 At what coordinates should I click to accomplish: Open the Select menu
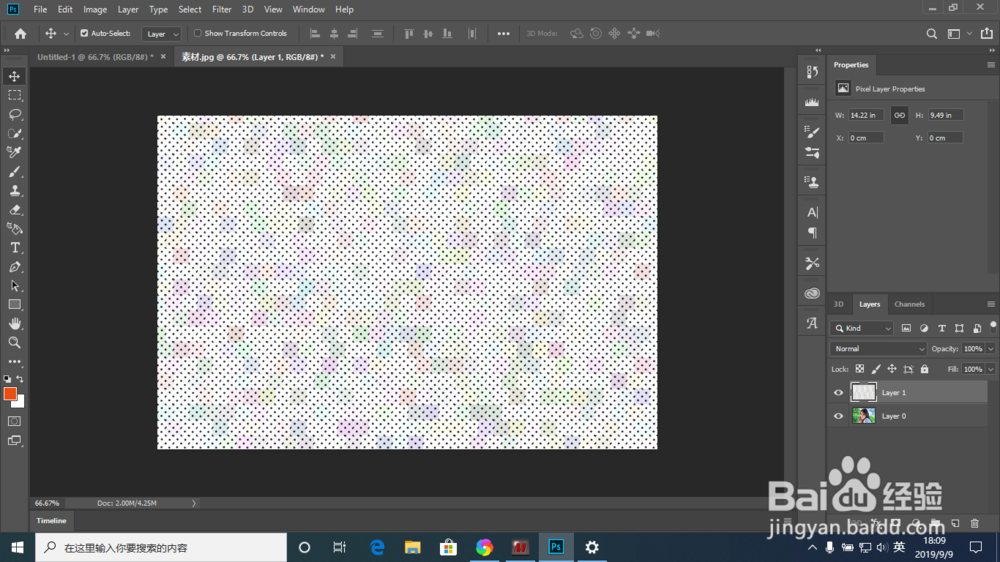[x=189, y=10]
